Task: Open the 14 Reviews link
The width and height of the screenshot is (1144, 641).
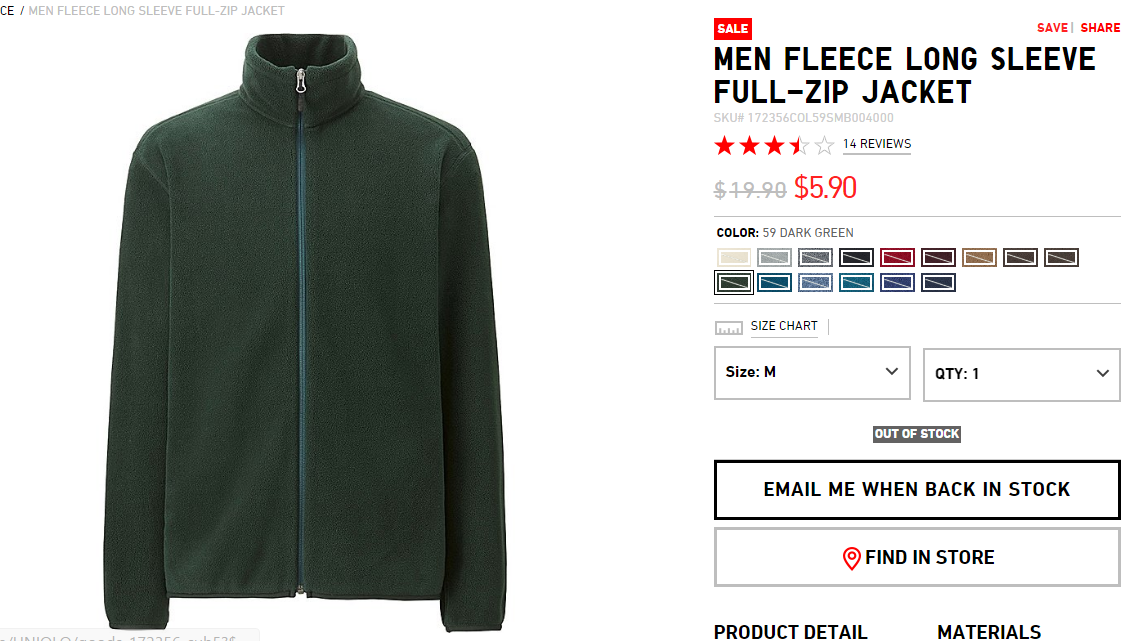Action: [877, 144]
